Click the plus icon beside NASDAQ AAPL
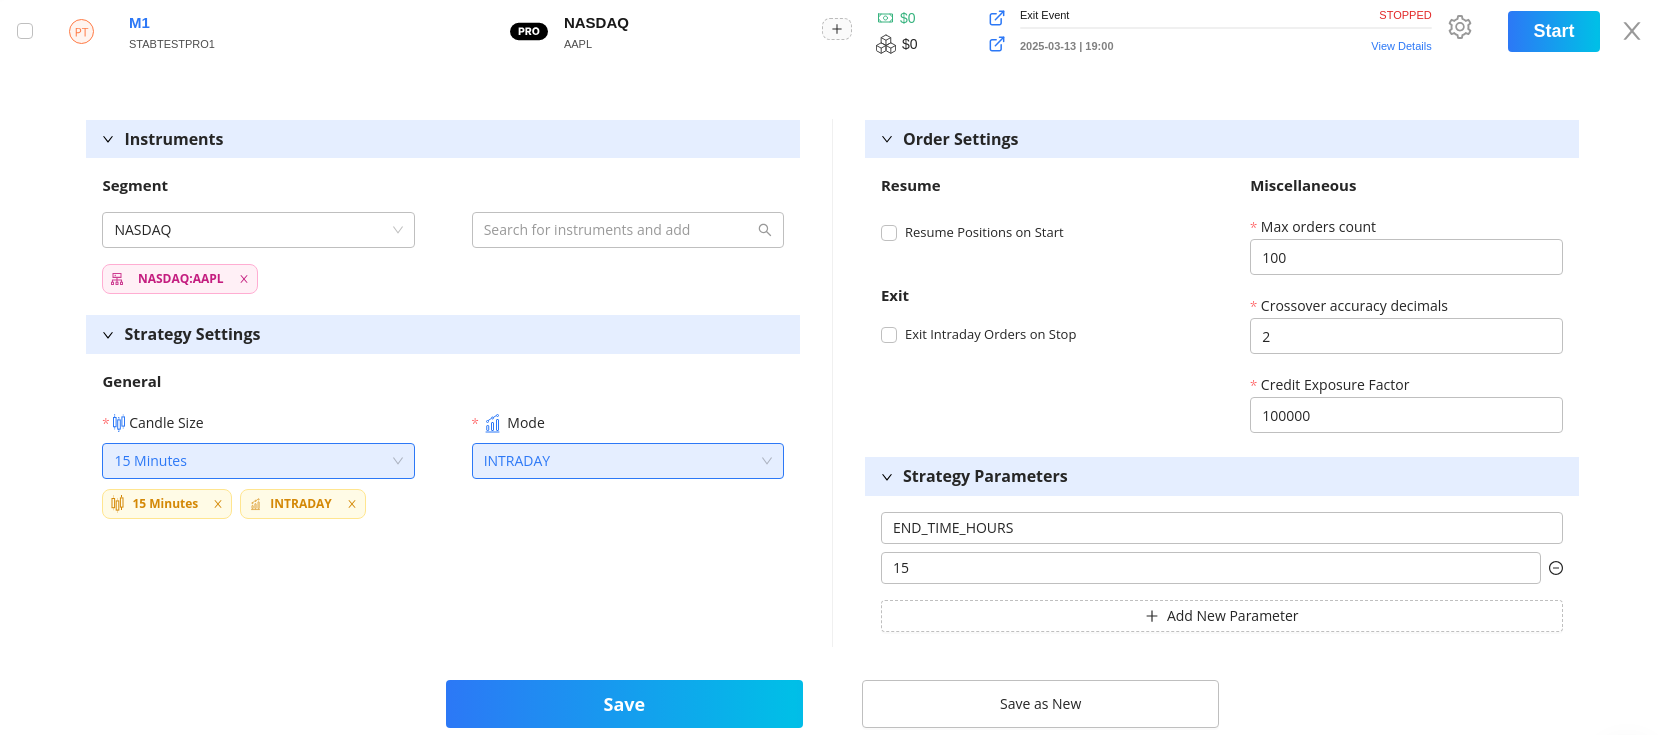 837,29
